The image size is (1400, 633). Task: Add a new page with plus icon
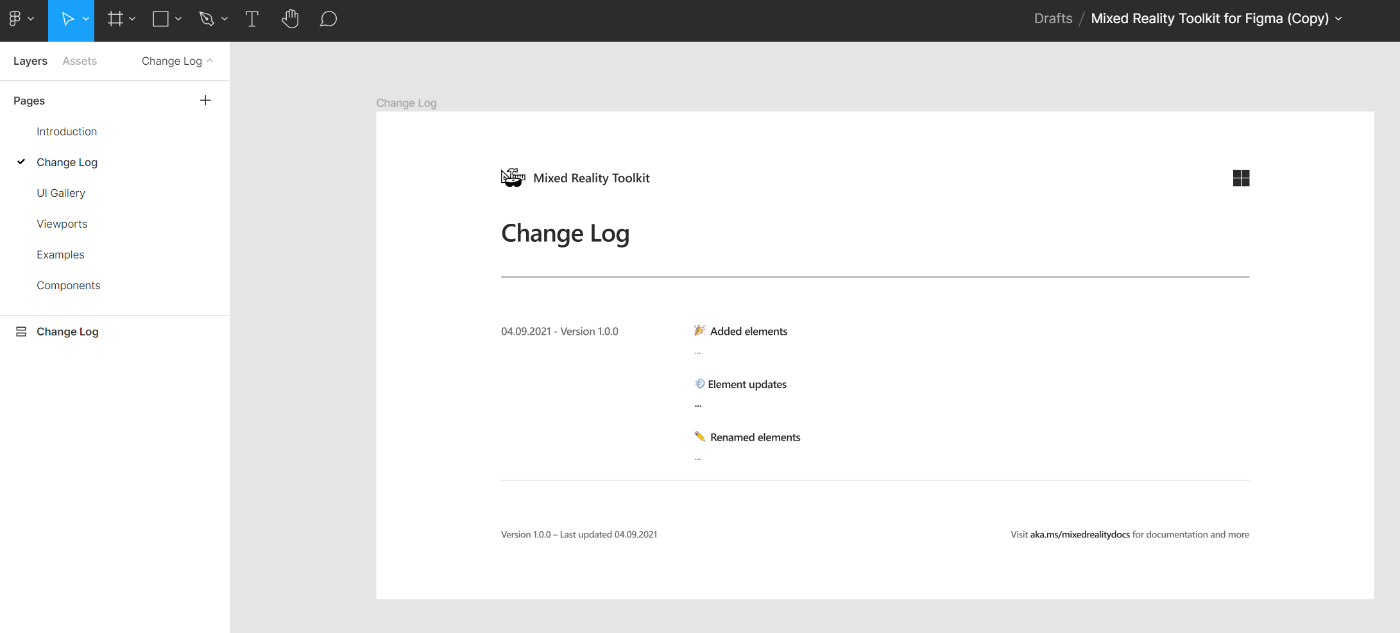(x=205, y=100)
